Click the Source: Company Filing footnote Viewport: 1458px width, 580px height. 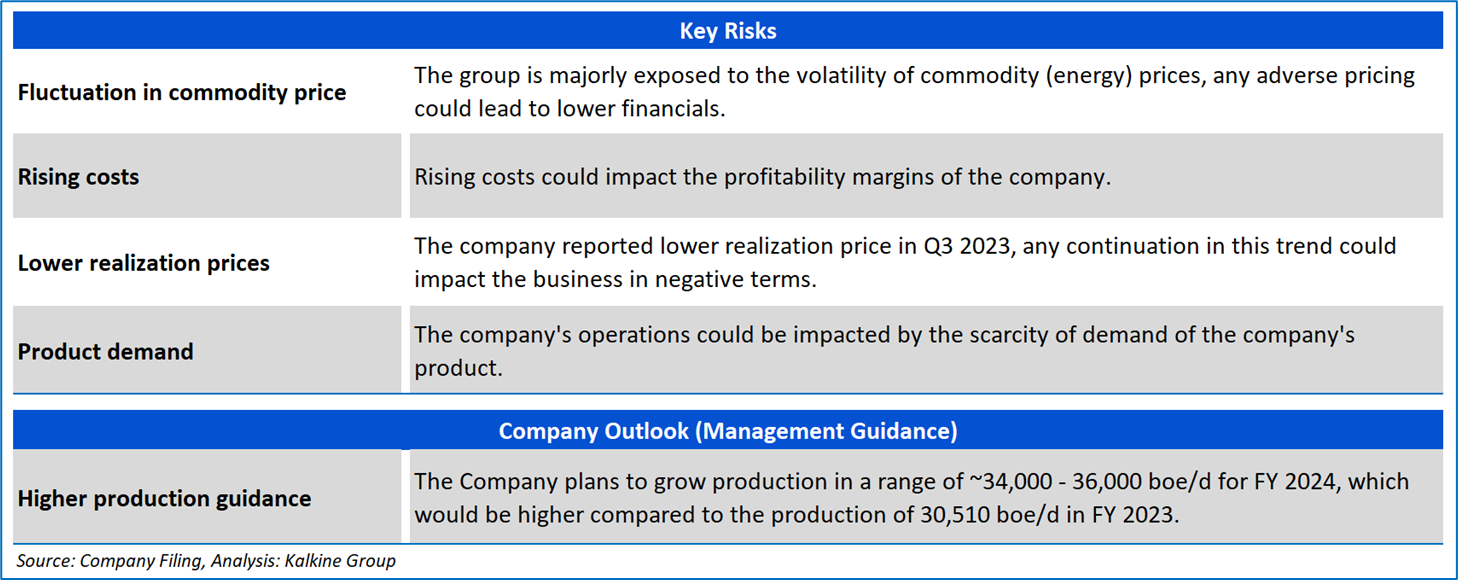[x=110, y=561]
